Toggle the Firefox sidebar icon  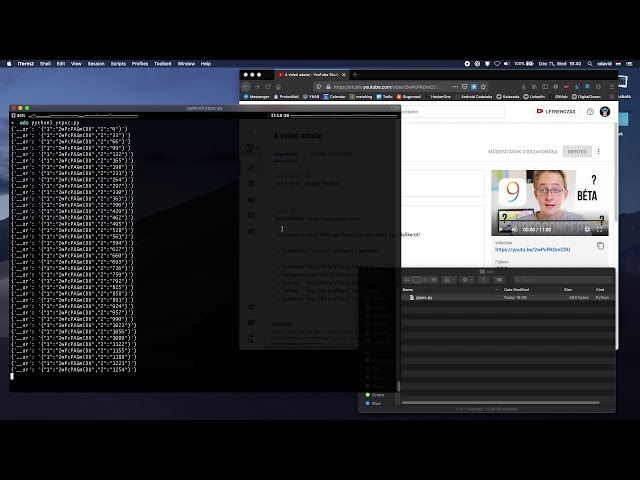(x=545, y=87)
